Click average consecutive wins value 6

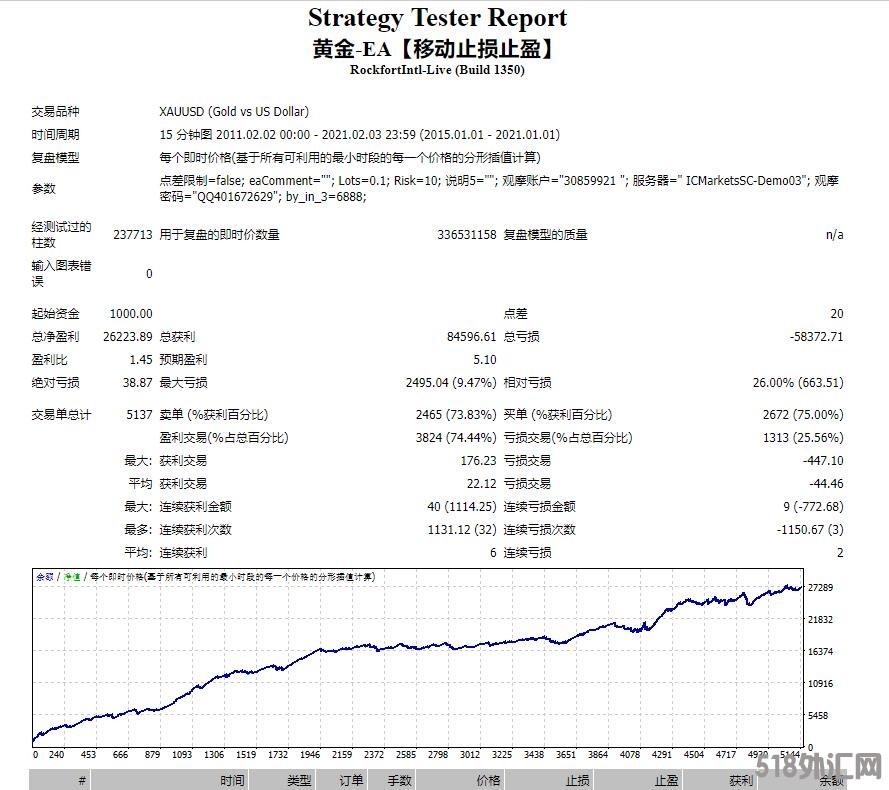click(x=493, y=553)
